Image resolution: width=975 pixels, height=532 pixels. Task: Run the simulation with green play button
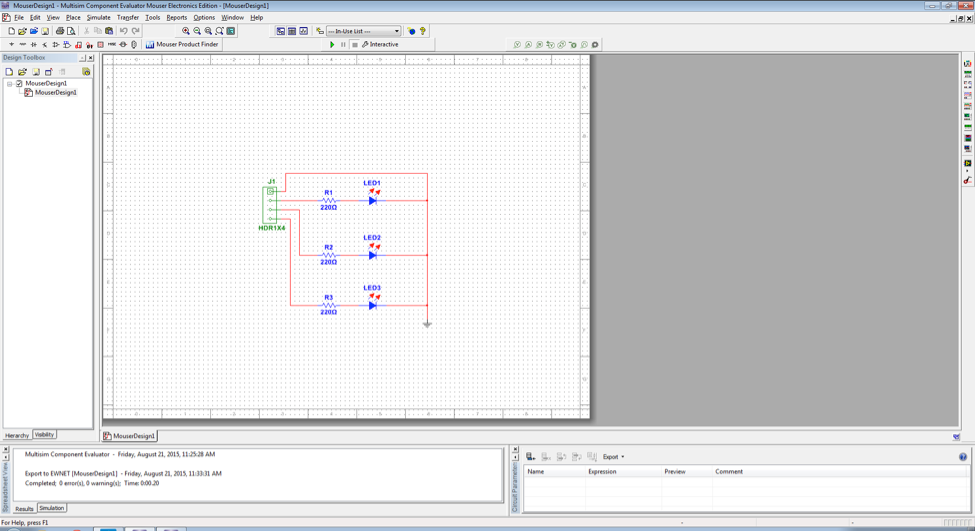click(332, 45)
